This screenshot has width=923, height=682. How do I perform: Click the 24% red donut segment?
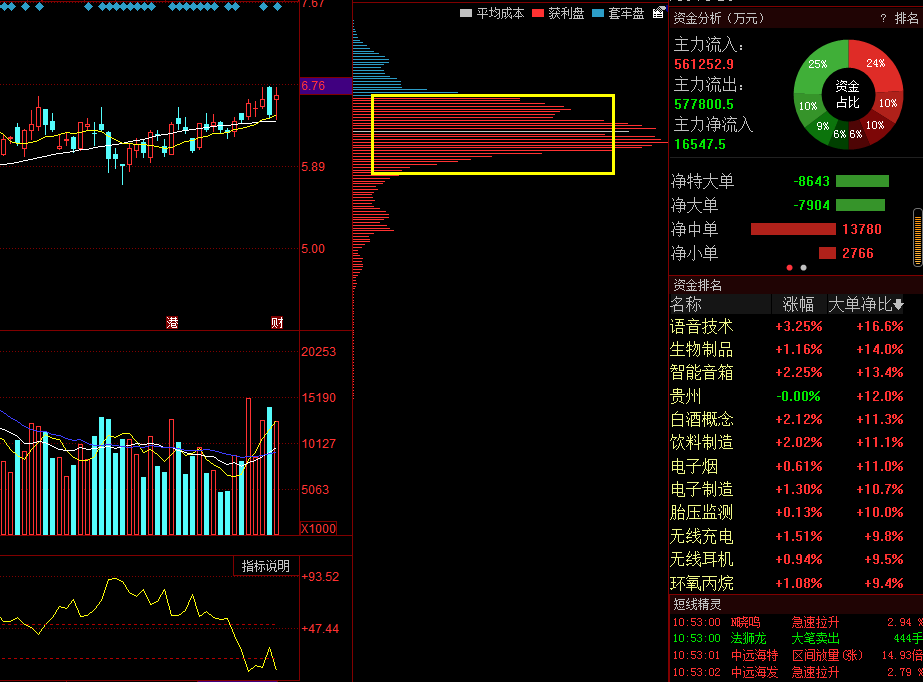pos(875,63)
